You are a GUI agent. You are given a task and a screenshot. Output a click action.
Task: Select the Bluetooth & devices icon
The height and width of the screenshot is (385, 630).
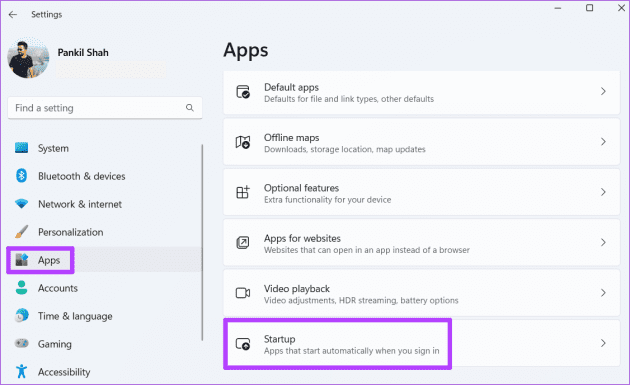[x=21, y=176]
